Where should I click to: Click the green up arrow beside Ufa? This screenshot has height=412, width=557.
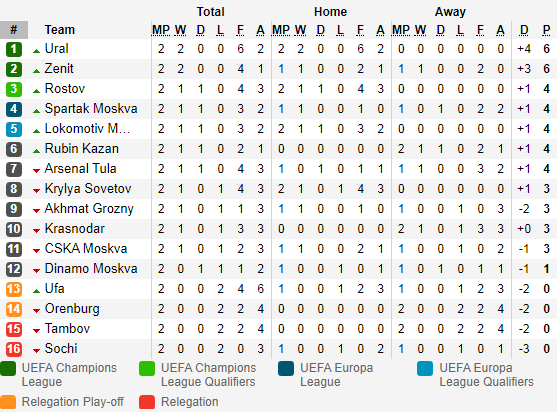[36, 291]
